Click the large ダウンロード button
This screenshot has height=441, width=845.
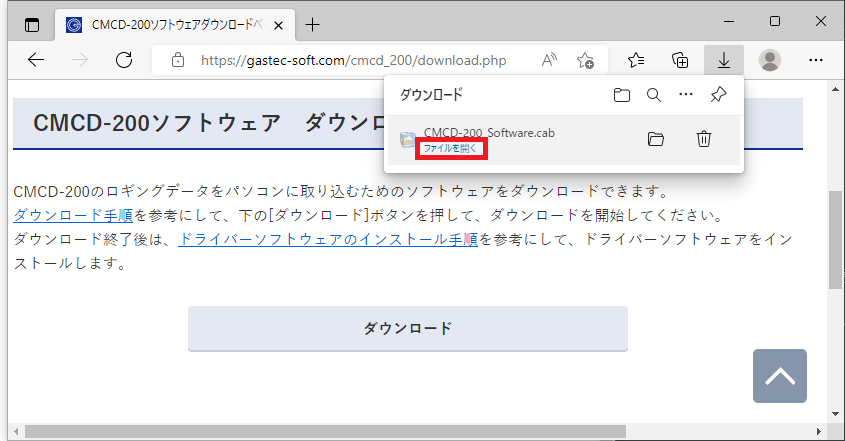[408, 328]
